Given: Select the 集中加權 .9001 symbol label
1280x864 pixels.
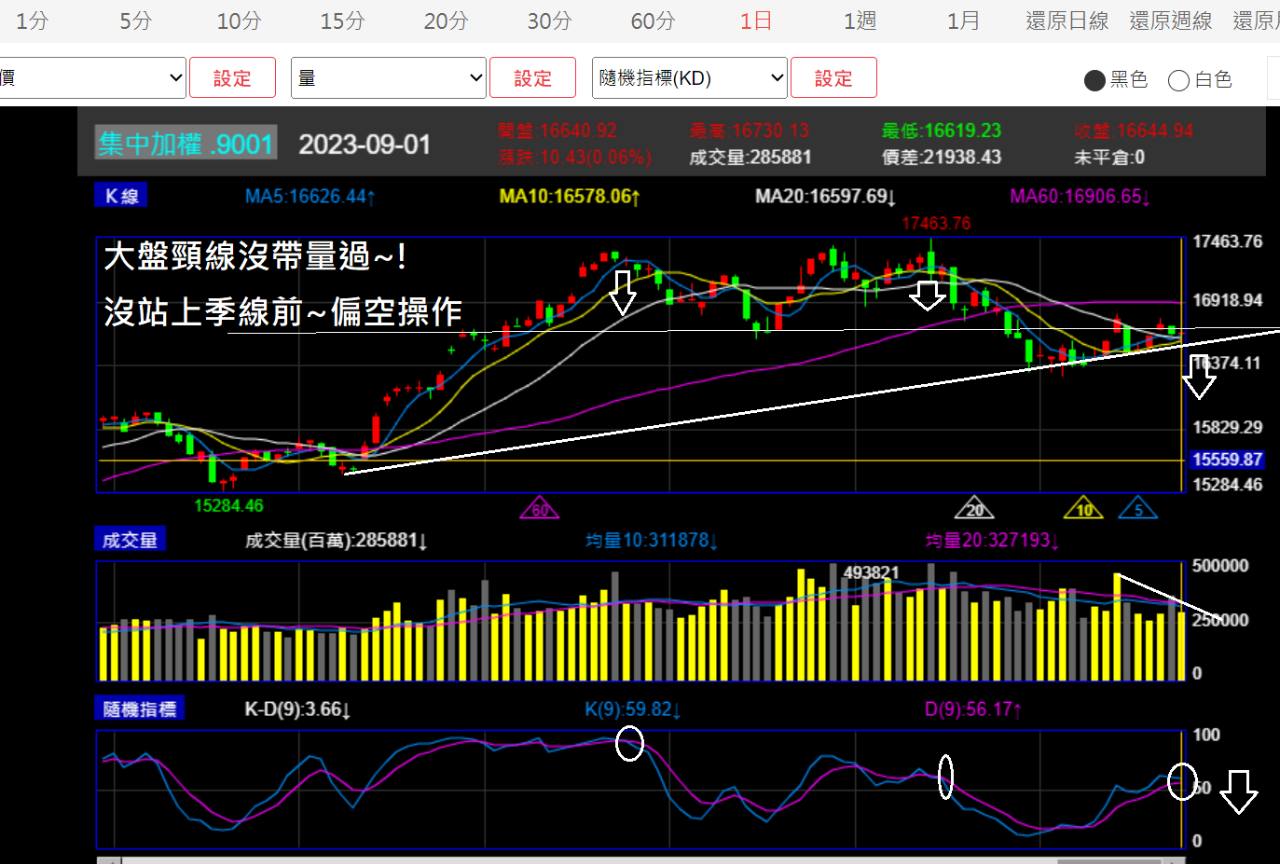Looking at the screenshot, I should 185,144.
